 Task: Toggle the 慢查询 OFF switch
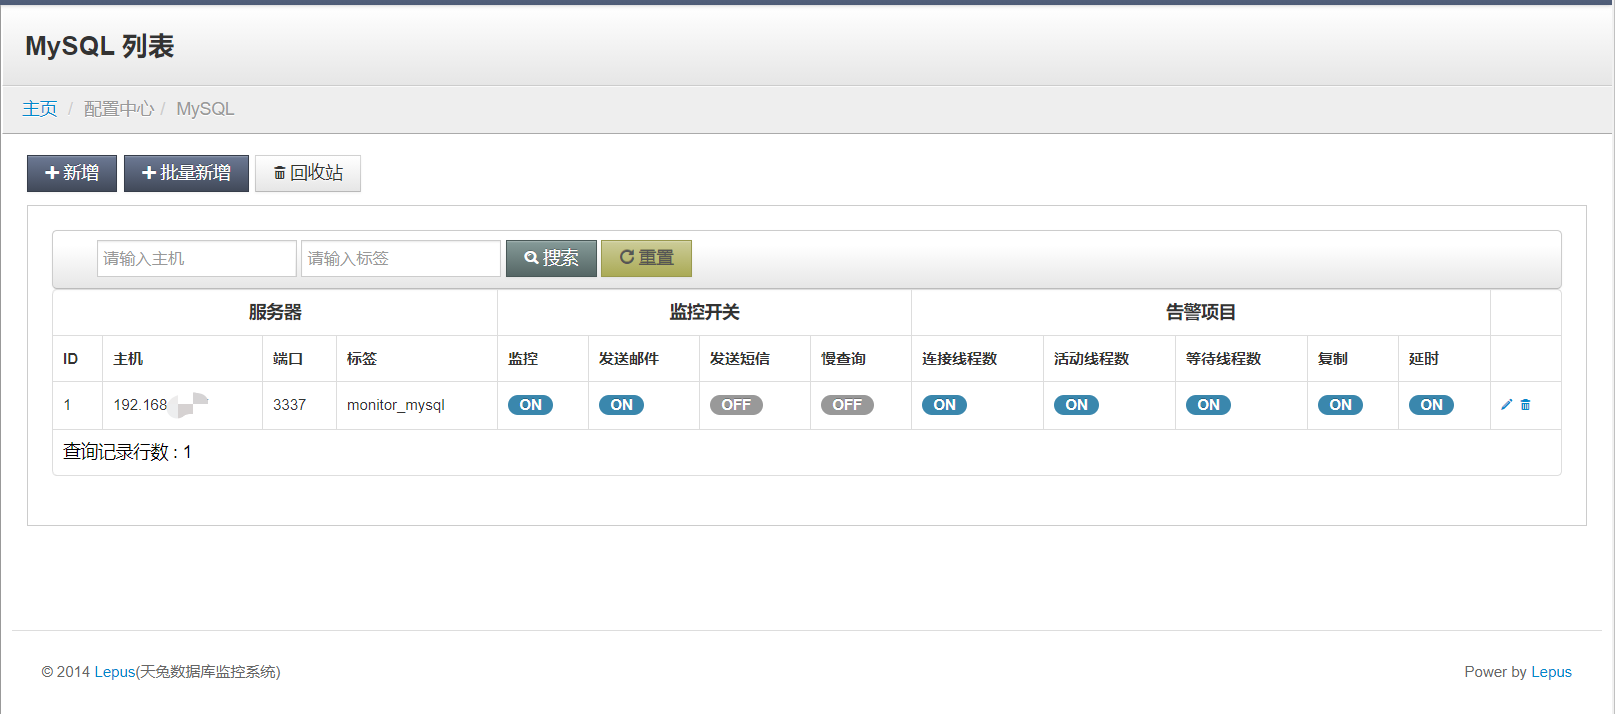point(847,405)
